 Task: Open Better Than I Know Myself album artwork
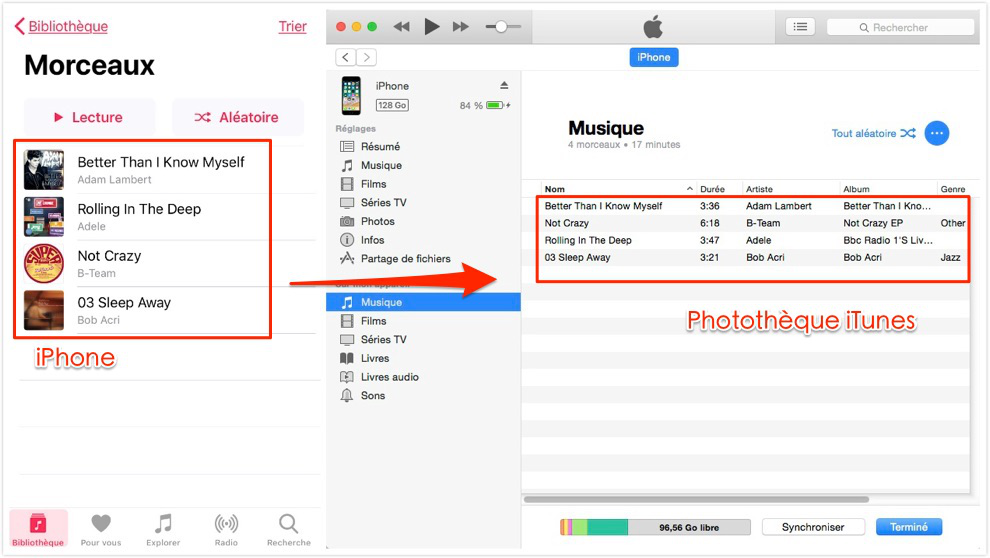click(x=44, y=169)
